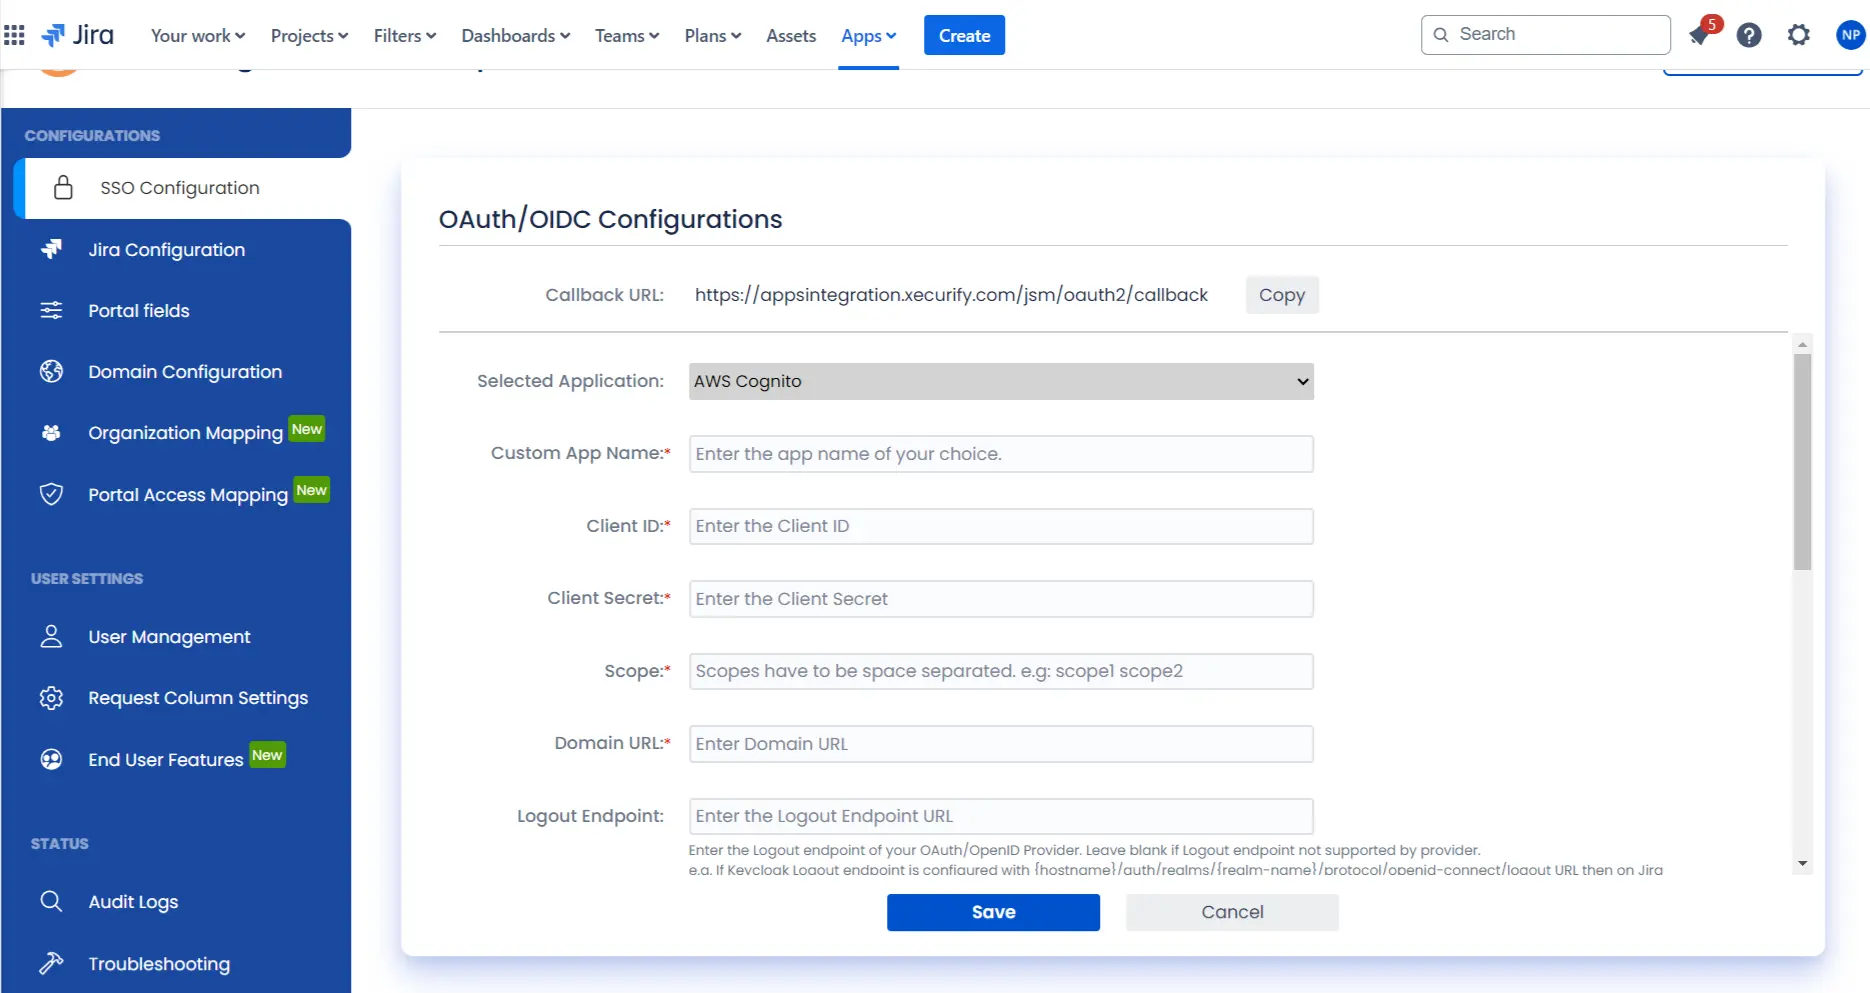Focus the Custom App Name field

(1001, 454)
